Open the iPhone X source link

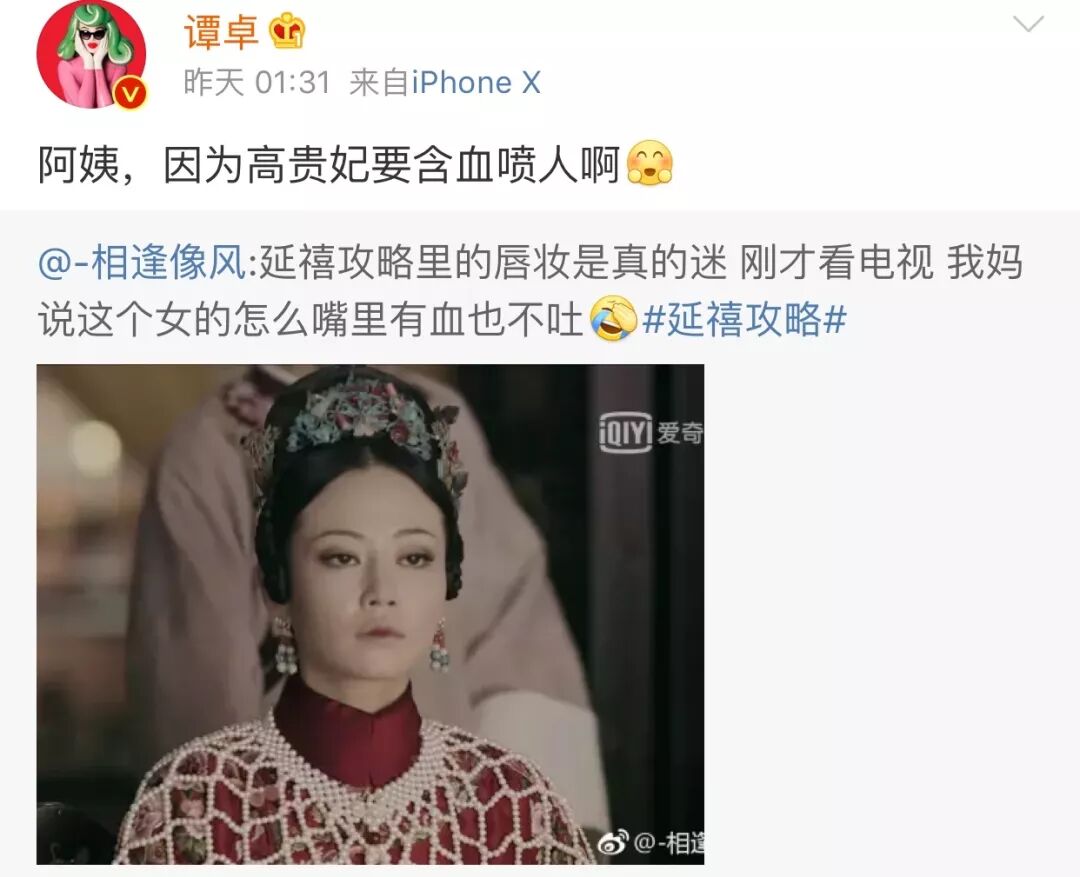point(476,83)
